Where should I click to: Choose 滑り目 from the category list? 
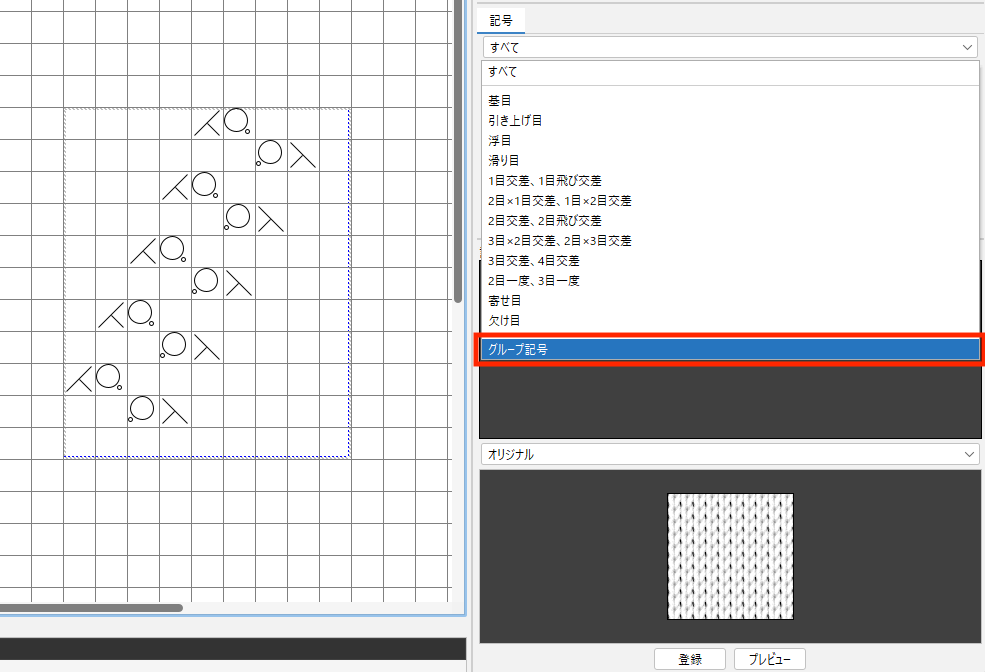730,161
